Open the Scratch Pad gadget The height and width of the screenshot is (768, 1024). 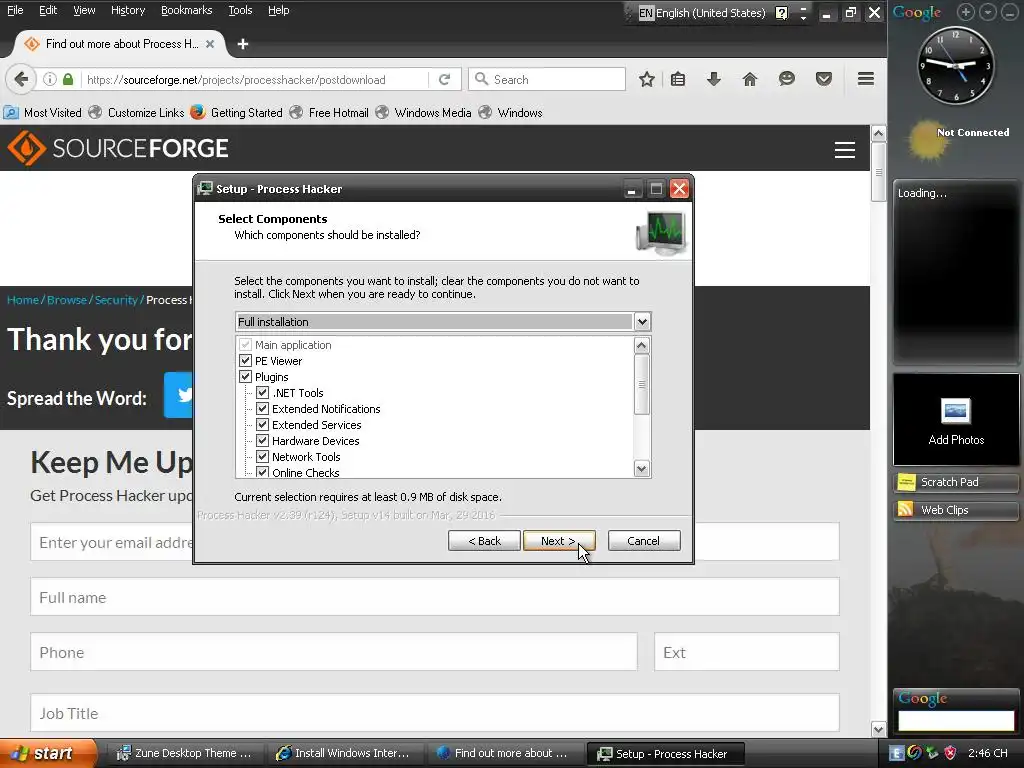point(955,482)
